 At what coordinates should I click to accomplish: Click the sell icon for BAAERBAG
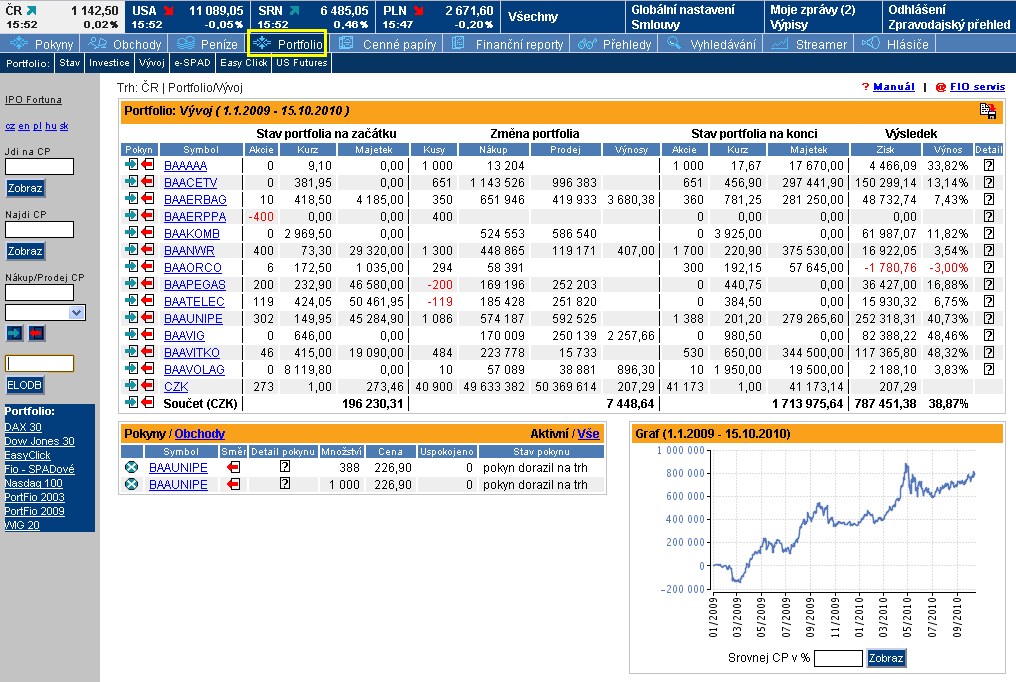point(148,199)
